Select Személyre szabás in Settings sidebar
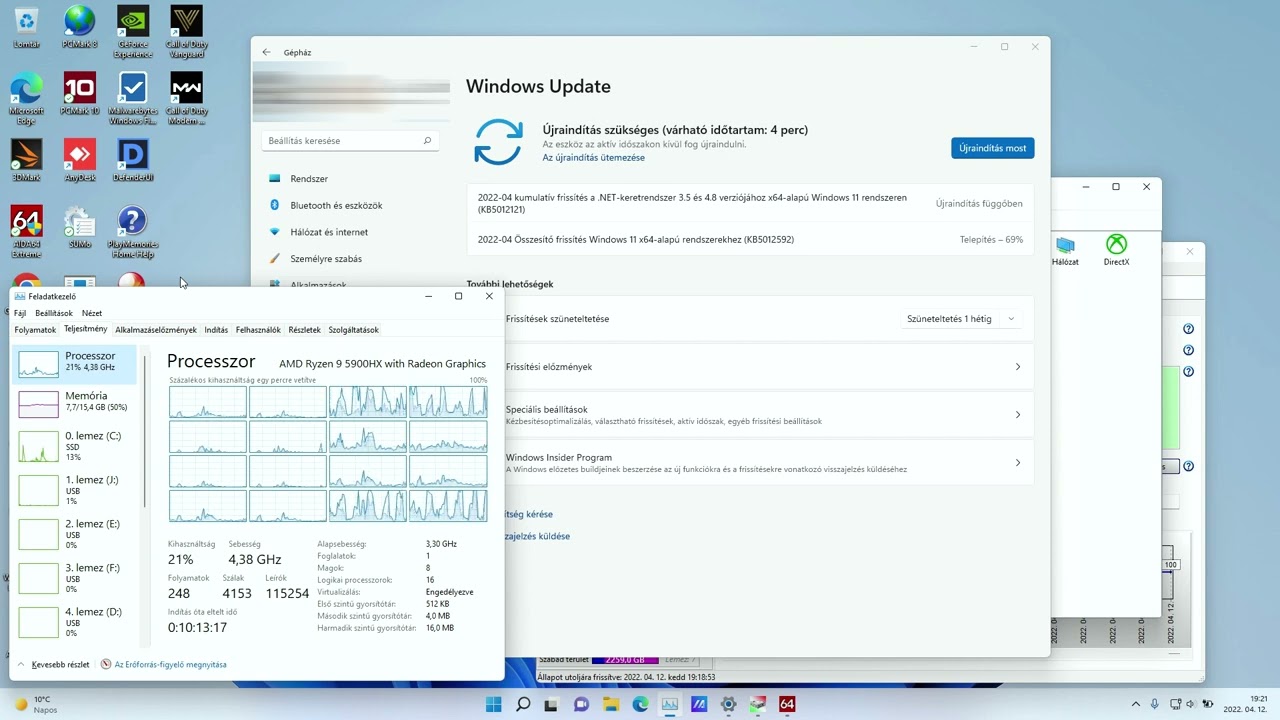1280x720 pixels. (x=351, y=259)
